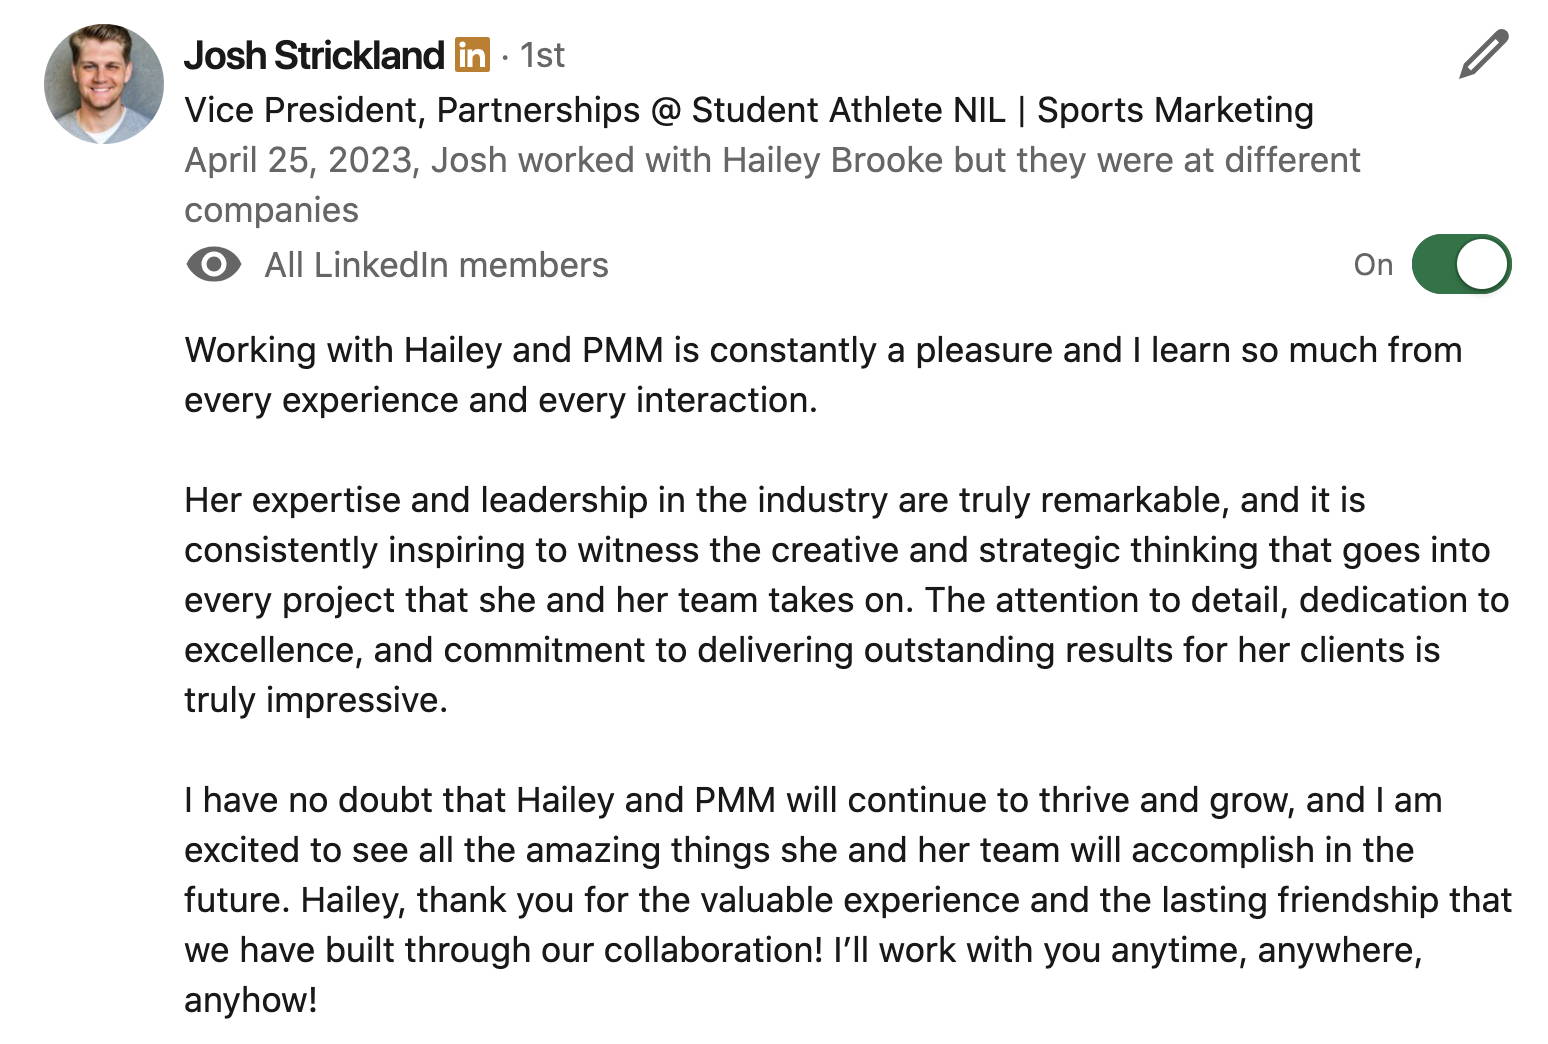Click the first paragraph starting "Working with Hailey"
Image resolution: width=1548 pixels, height=1044 pixels.
823,375
